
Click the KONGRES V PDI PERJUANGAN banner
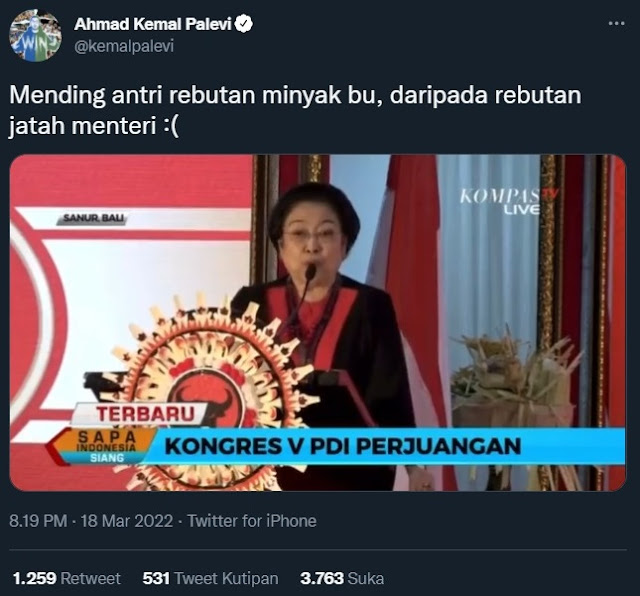343,446
